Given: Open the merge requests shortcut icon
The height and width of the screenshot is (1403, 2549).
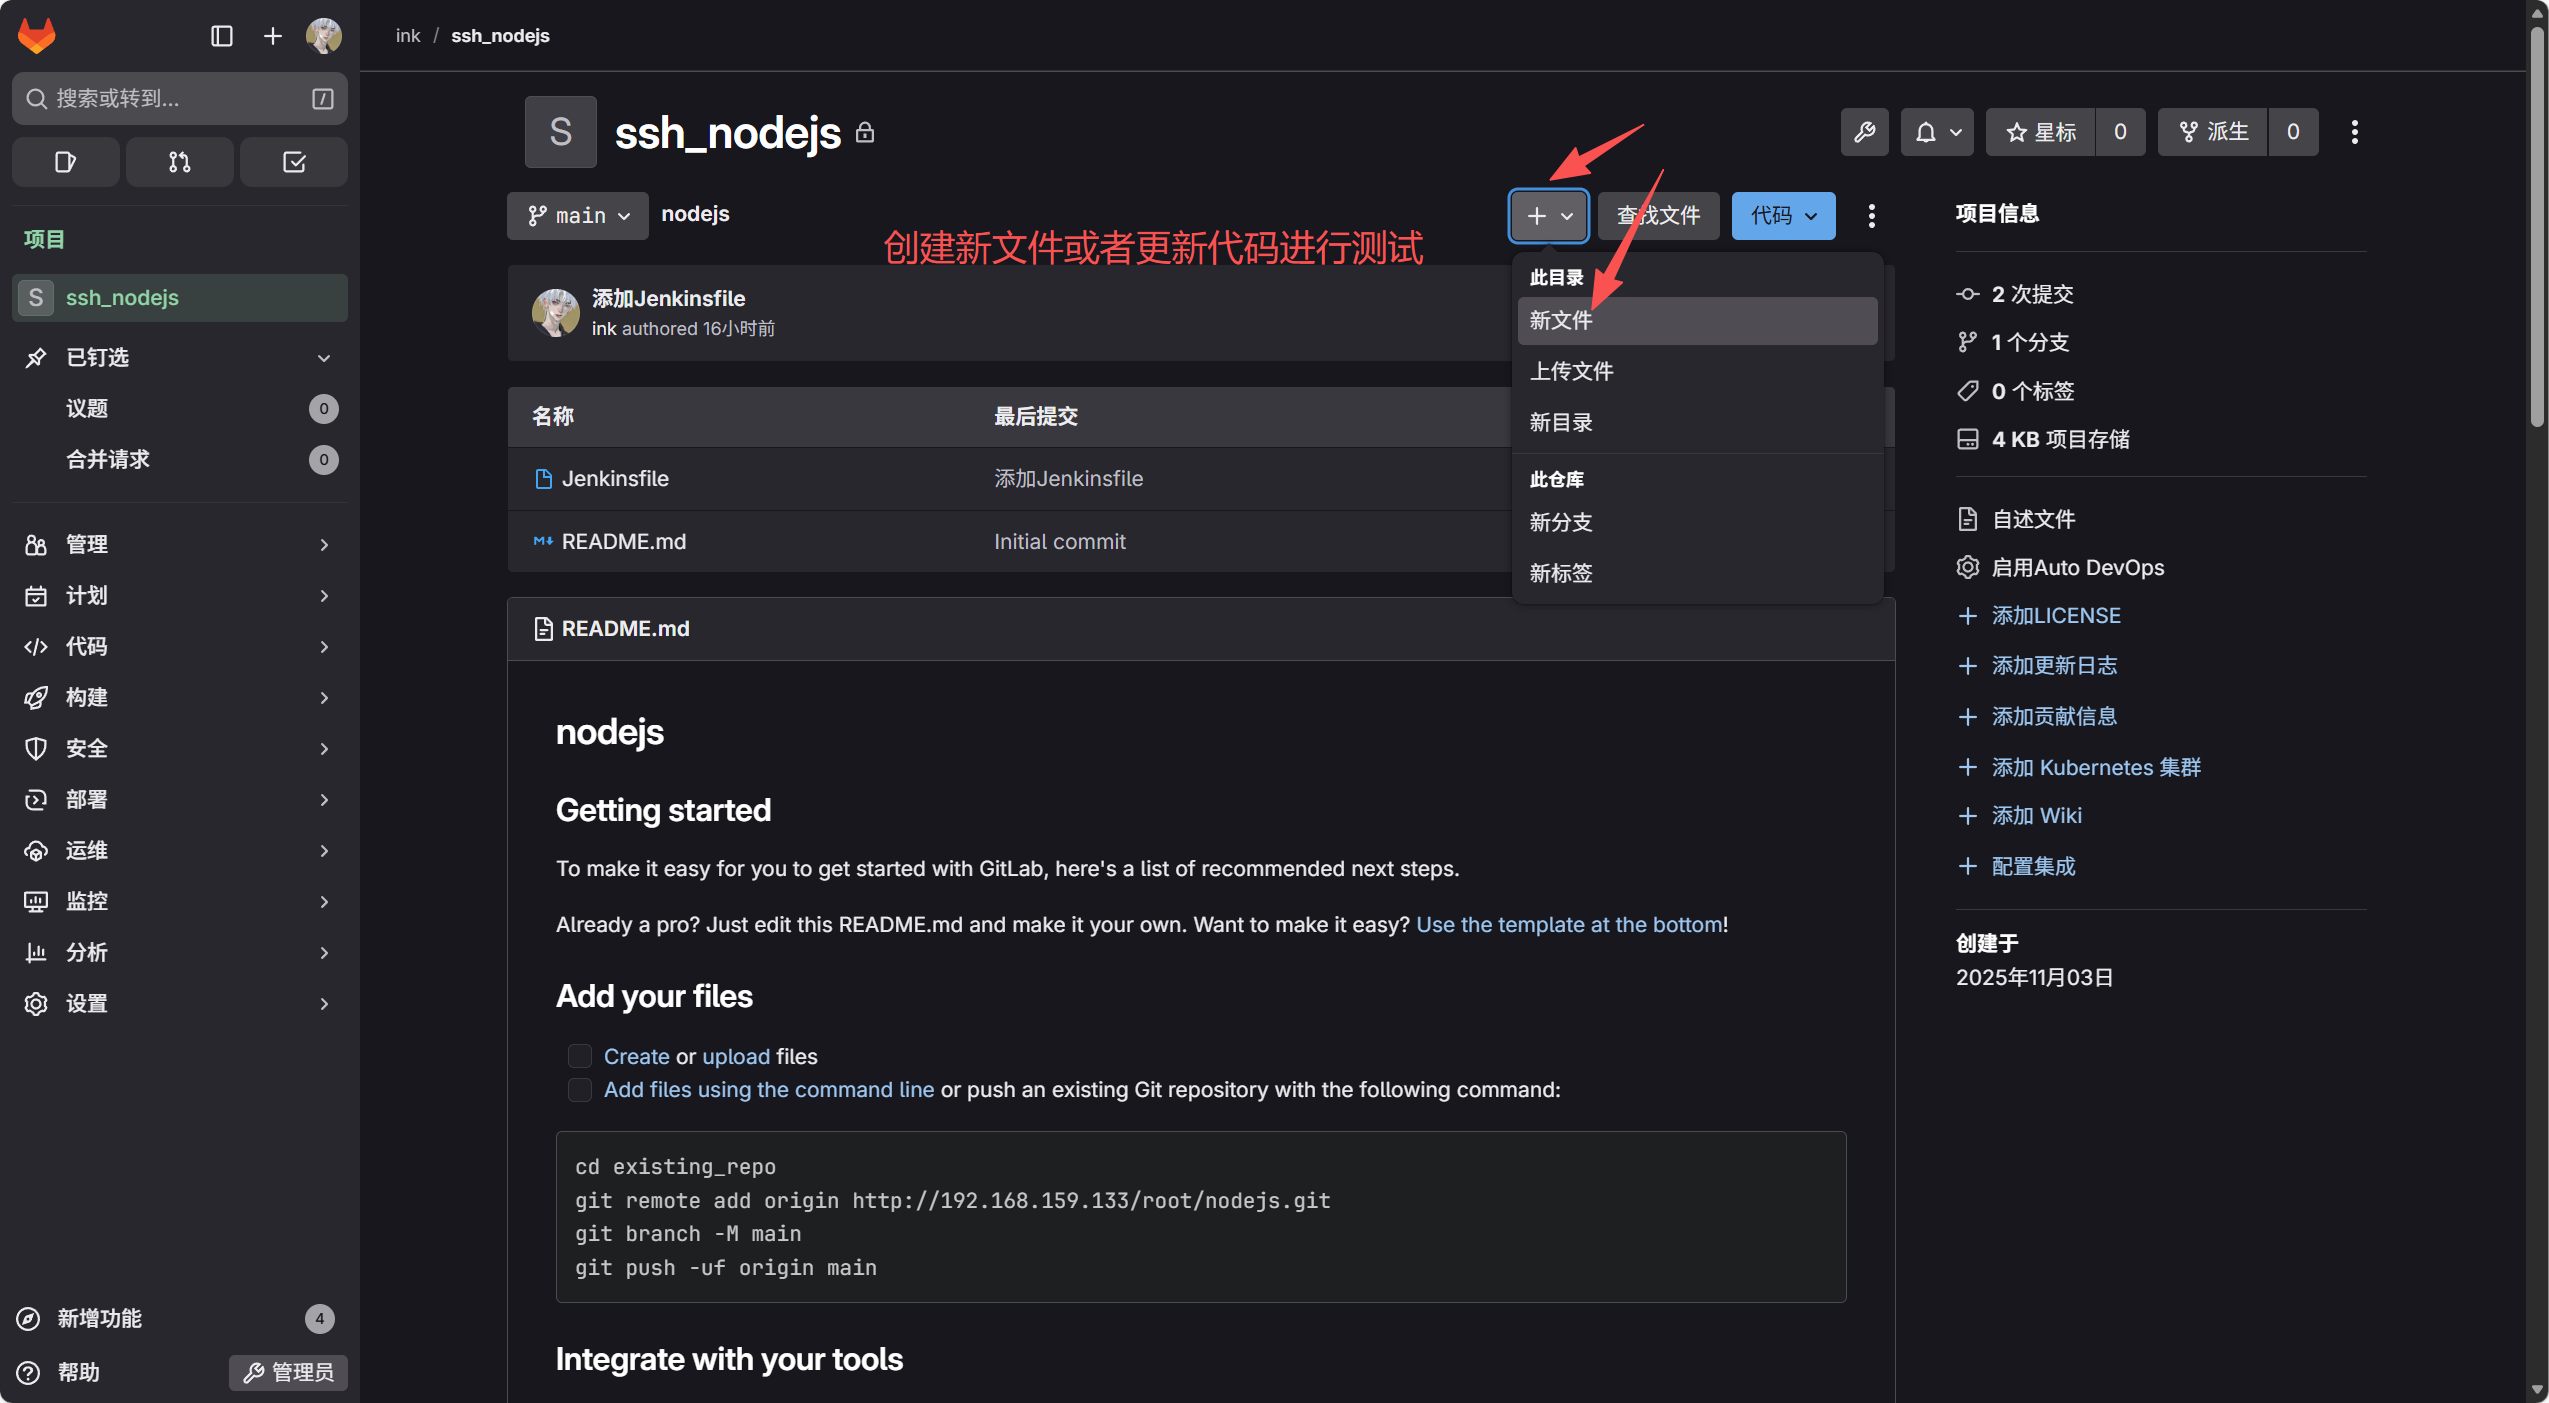Looking at the screenshot, I should 179,162.
